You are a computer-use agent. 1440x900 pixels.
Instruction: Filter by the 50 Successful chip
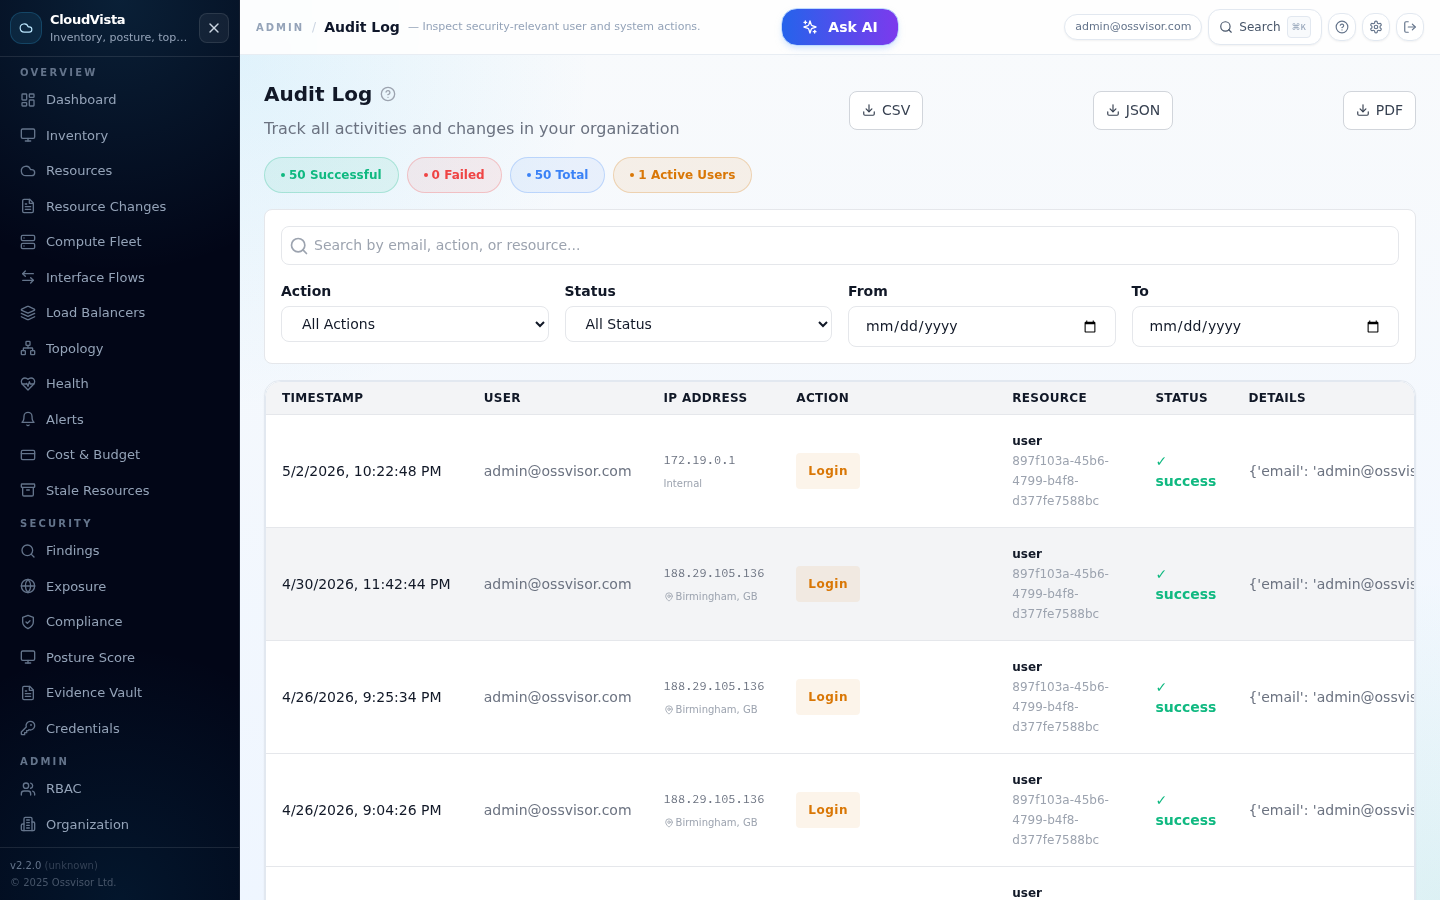coord(331,175)
